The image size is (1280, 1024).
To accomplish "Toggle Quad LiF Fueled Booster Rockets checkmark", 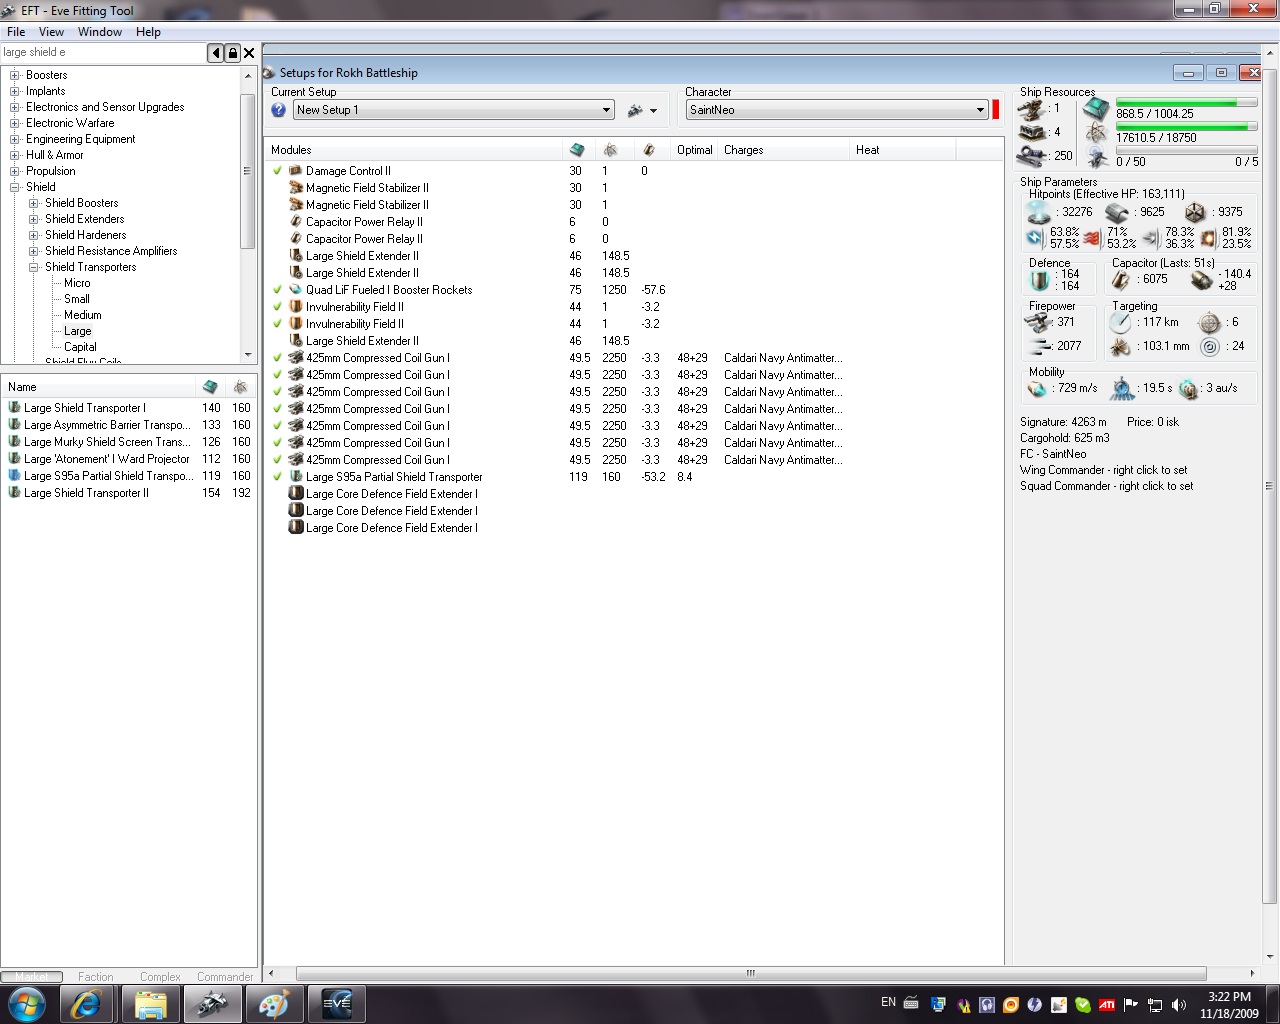I will click(x=278, y=290).
